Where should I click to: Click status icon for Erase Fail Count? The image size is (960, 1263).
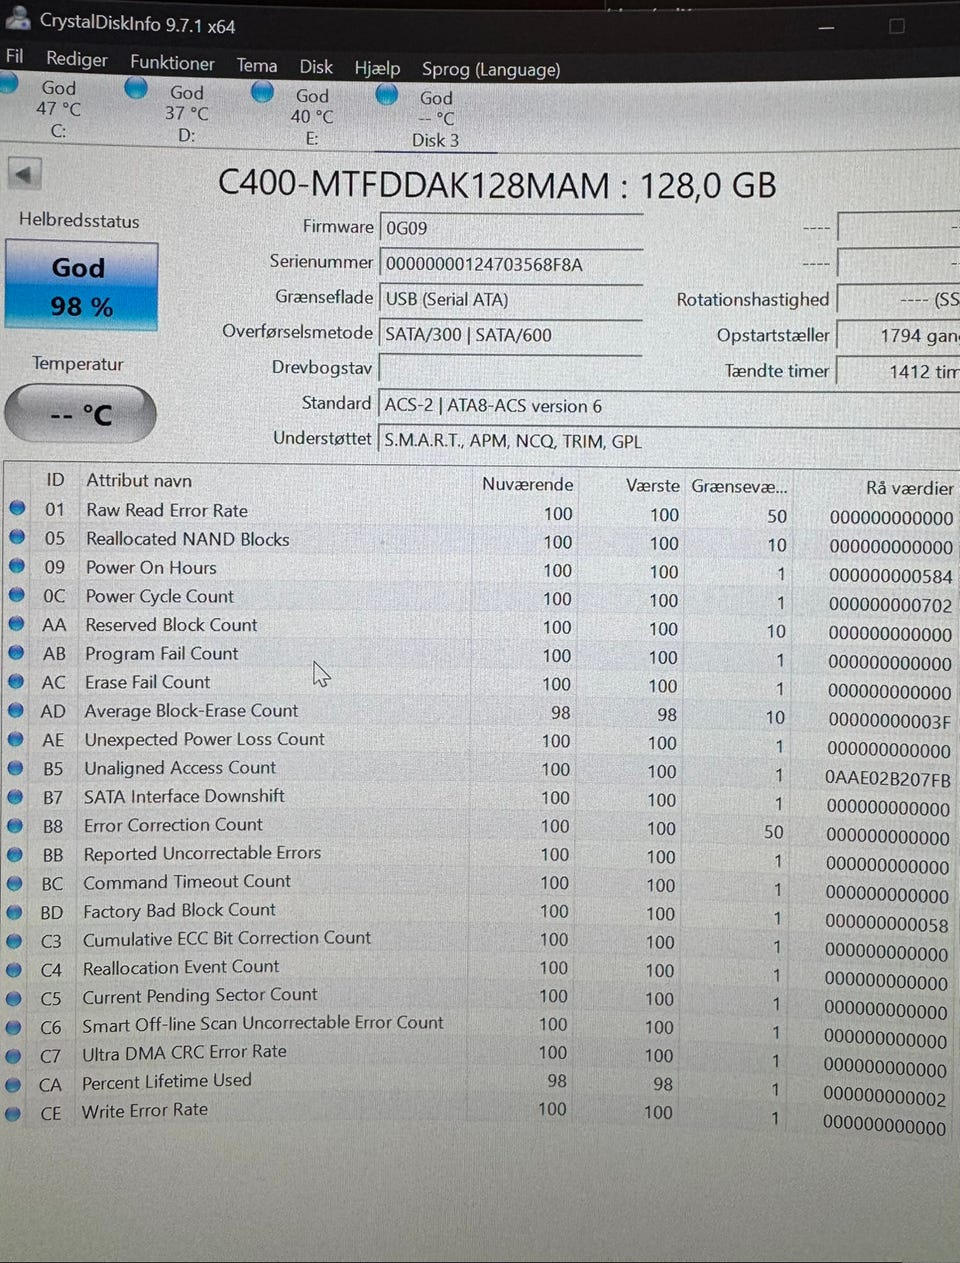click(16, 681)
